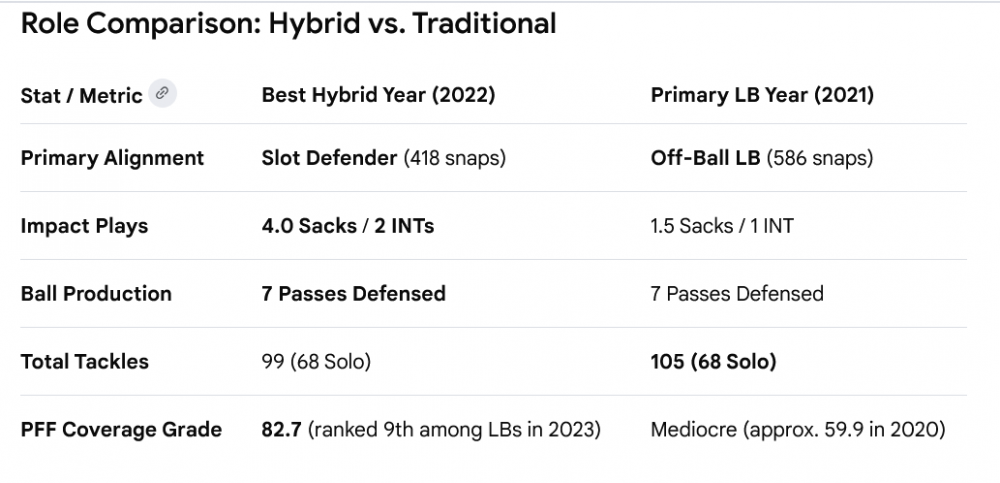Select the Primary LB Year (2021) header
This screenshot has height=483, width=1000.
[762, 95]
